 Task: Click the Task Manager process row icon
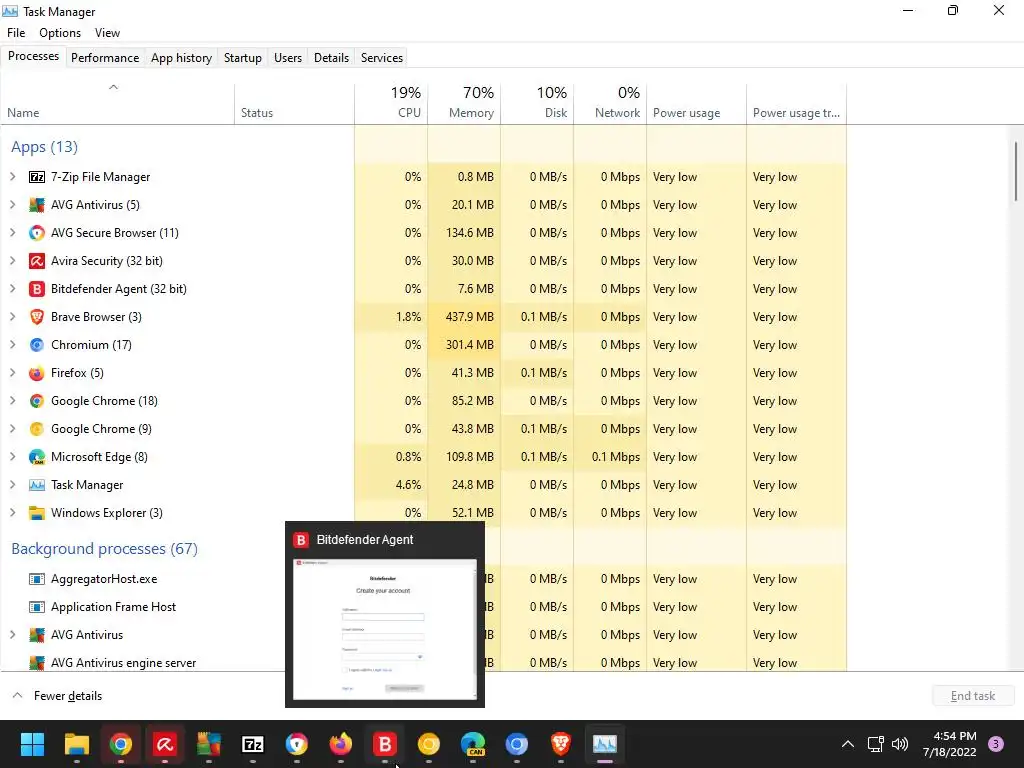37,485
